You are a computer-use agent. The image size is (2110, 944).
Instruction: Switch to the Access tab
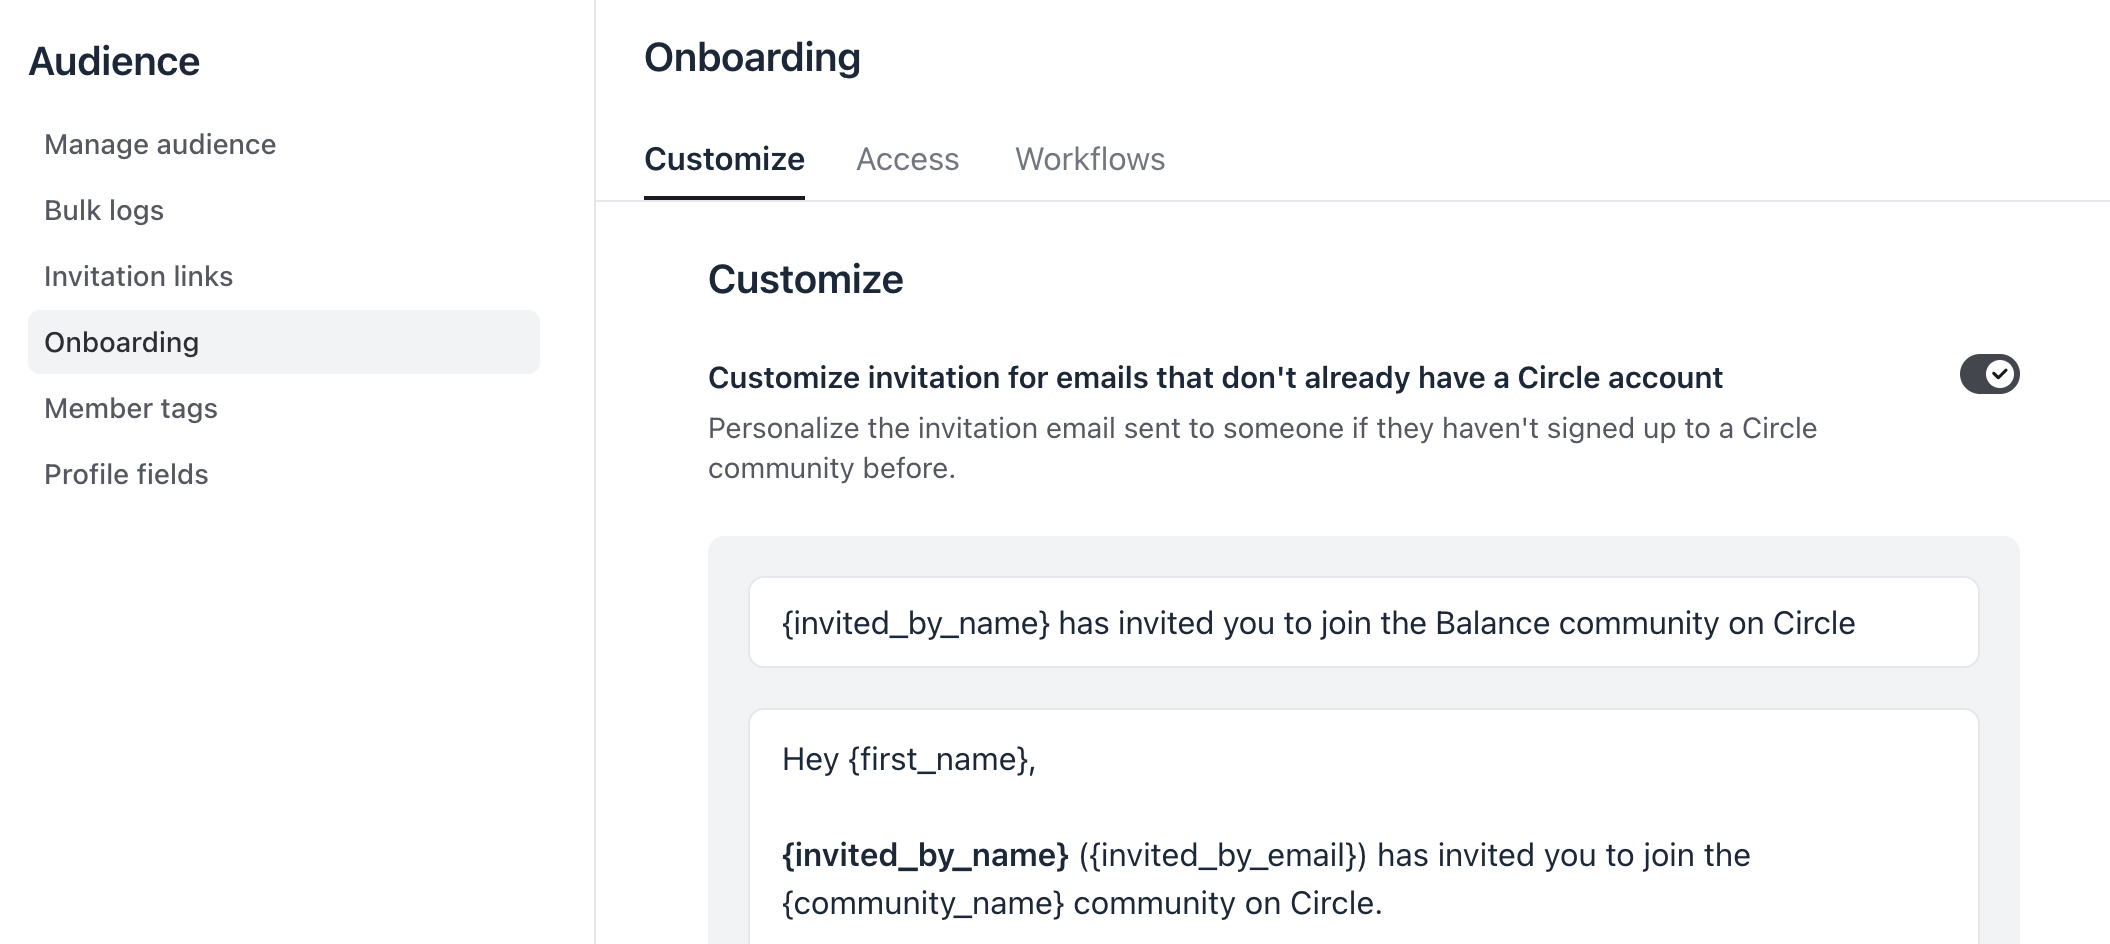[907, 159]
